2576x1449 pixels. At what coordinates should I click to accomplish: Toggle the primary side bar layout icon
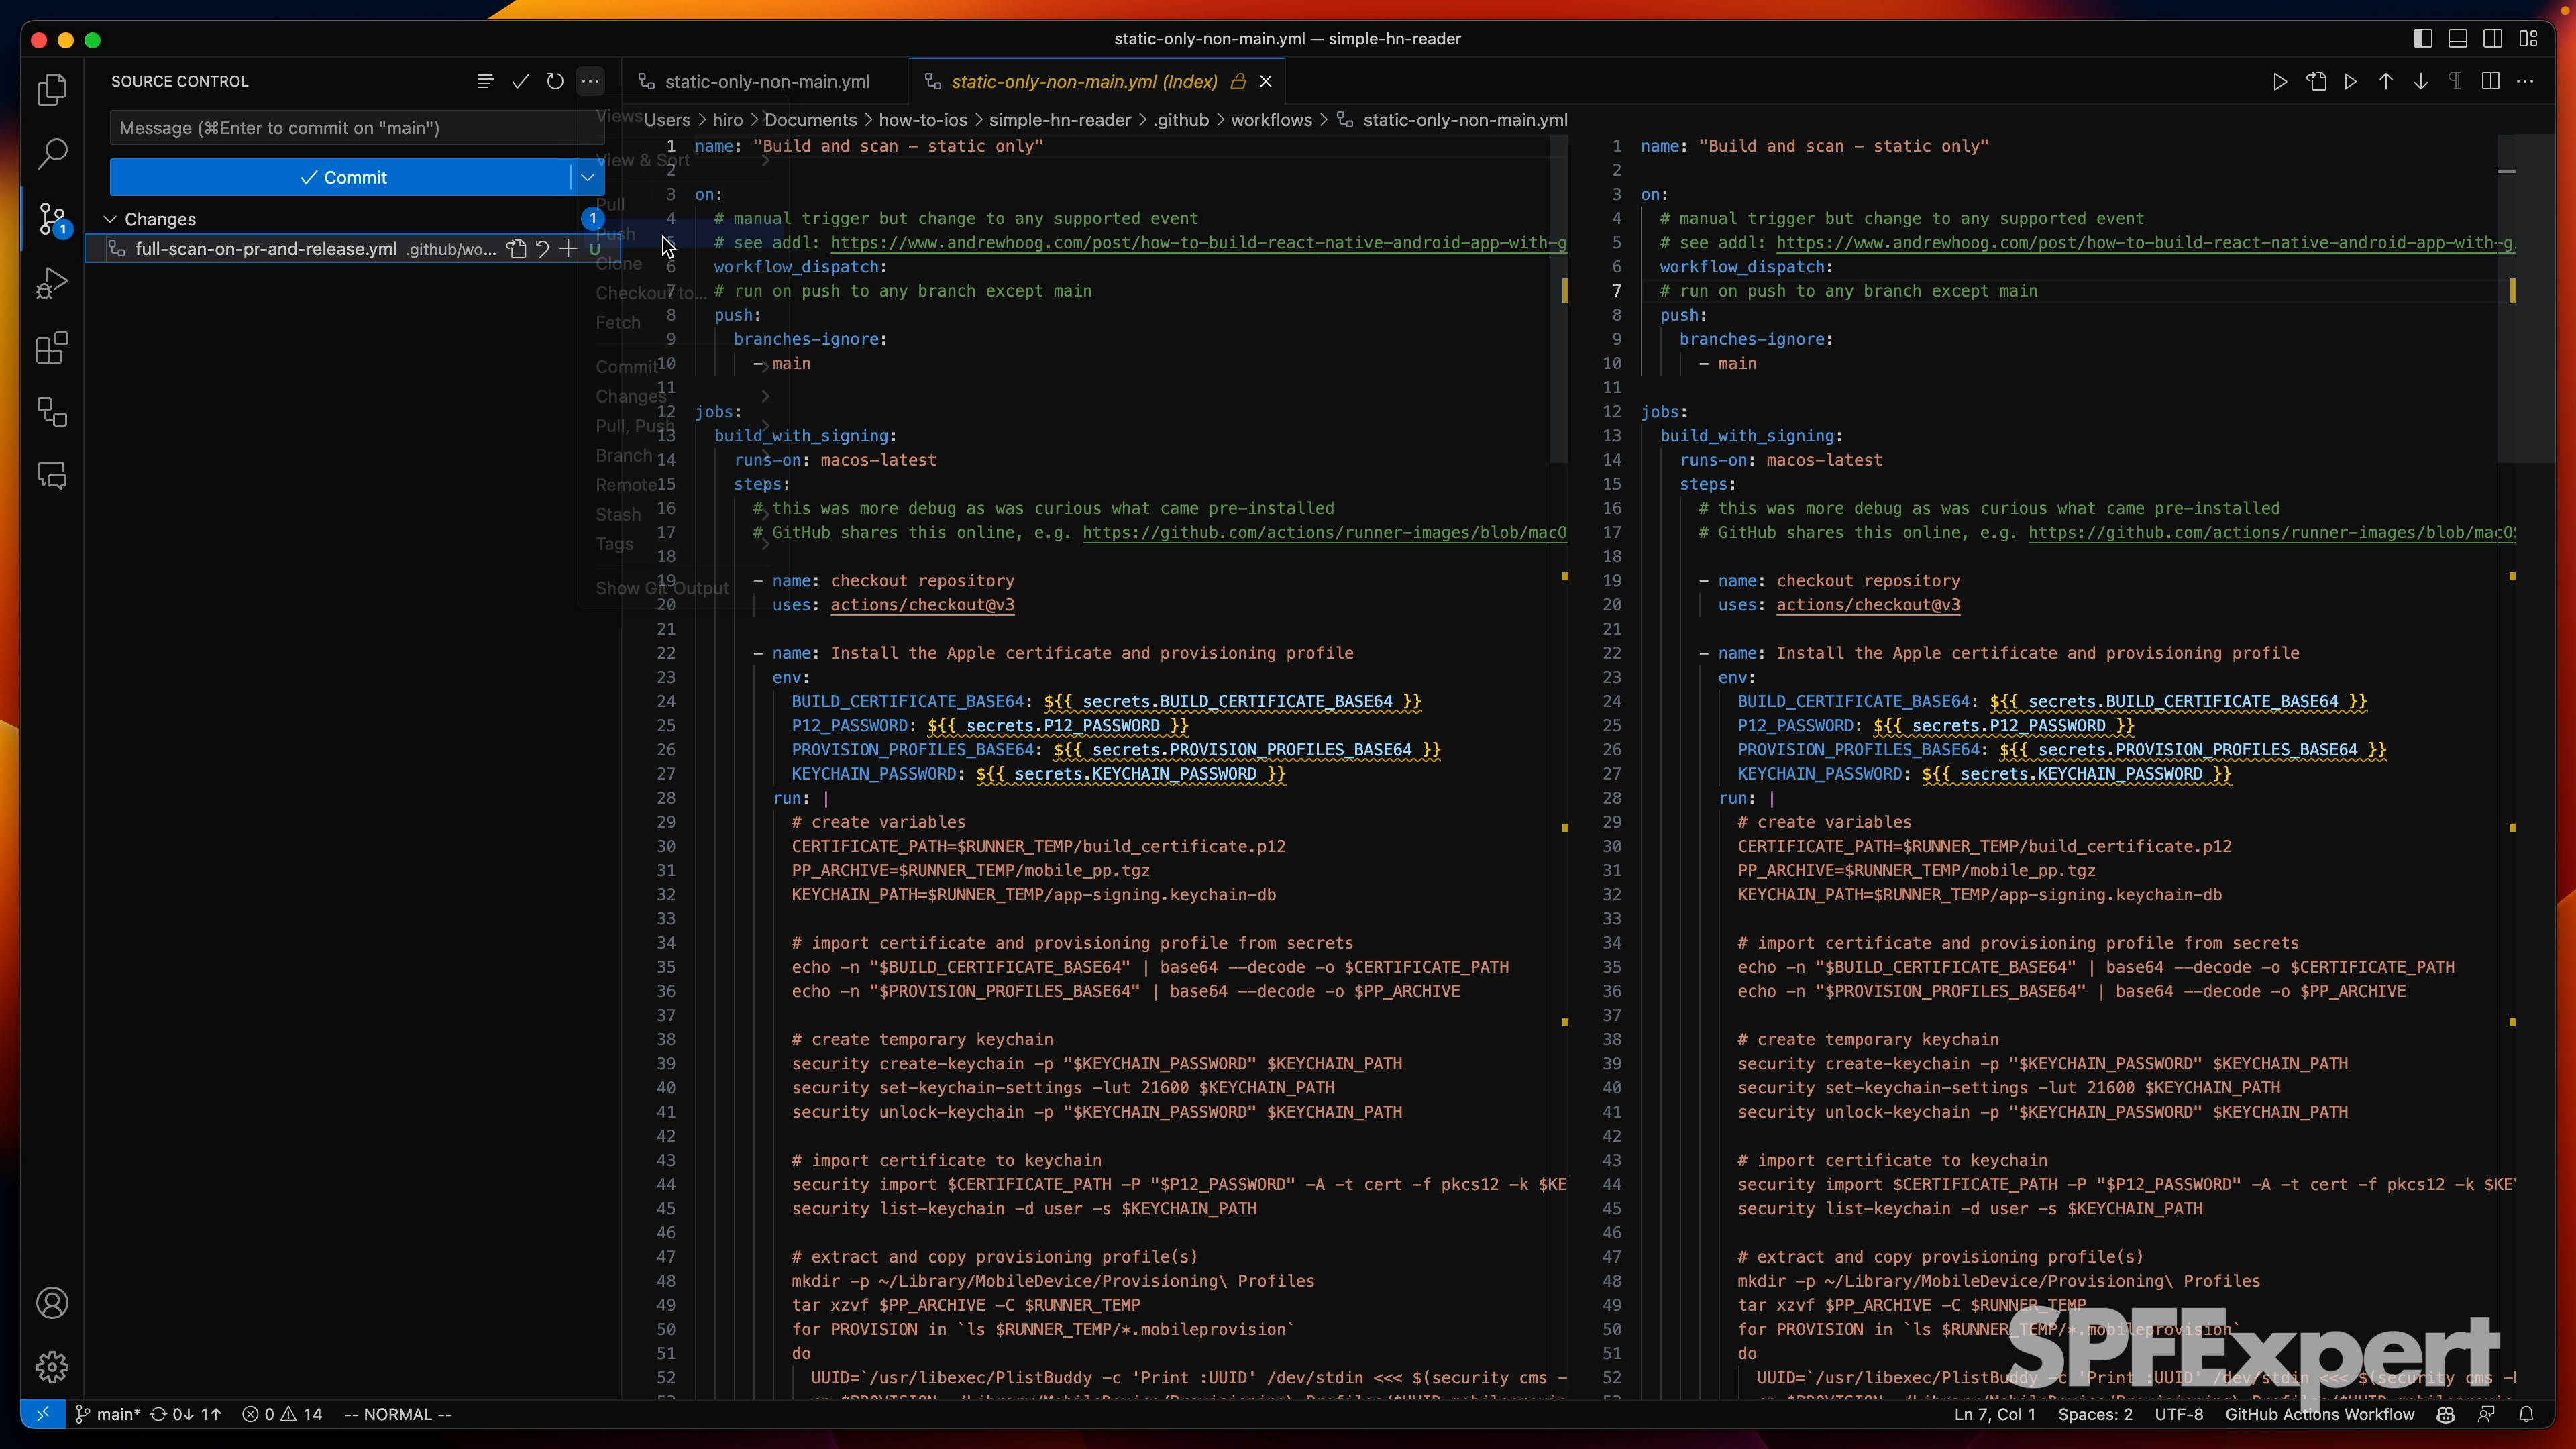(x=2422, y=38)
